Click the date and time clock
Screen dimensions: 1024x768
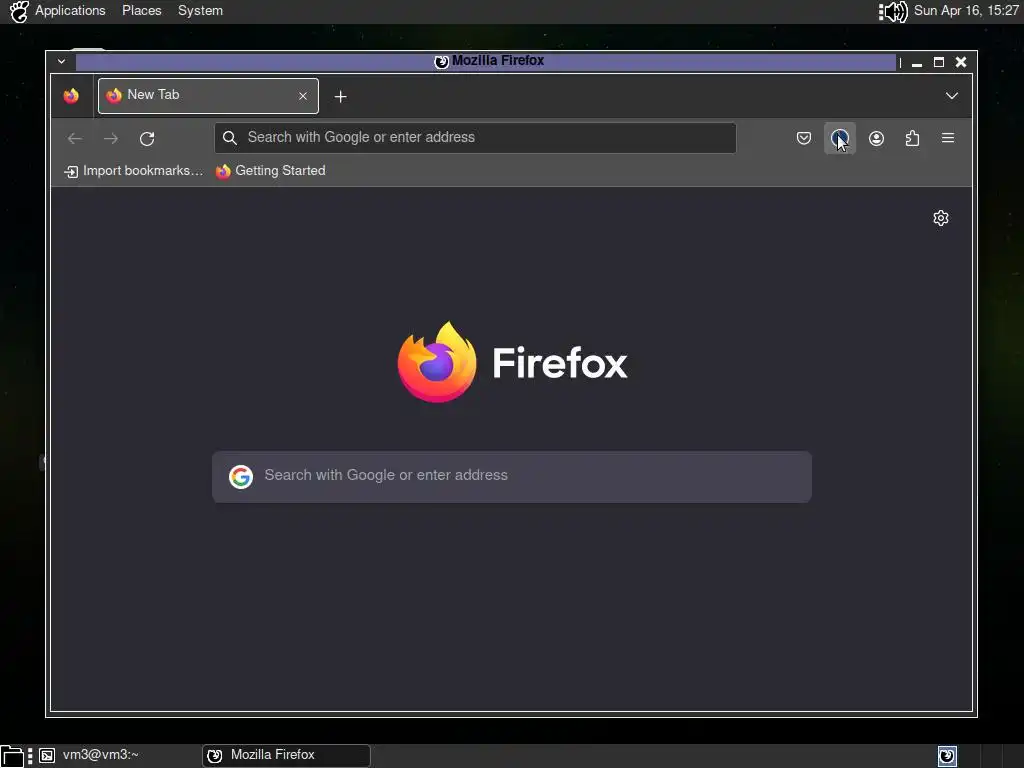(x=966, y=10)
